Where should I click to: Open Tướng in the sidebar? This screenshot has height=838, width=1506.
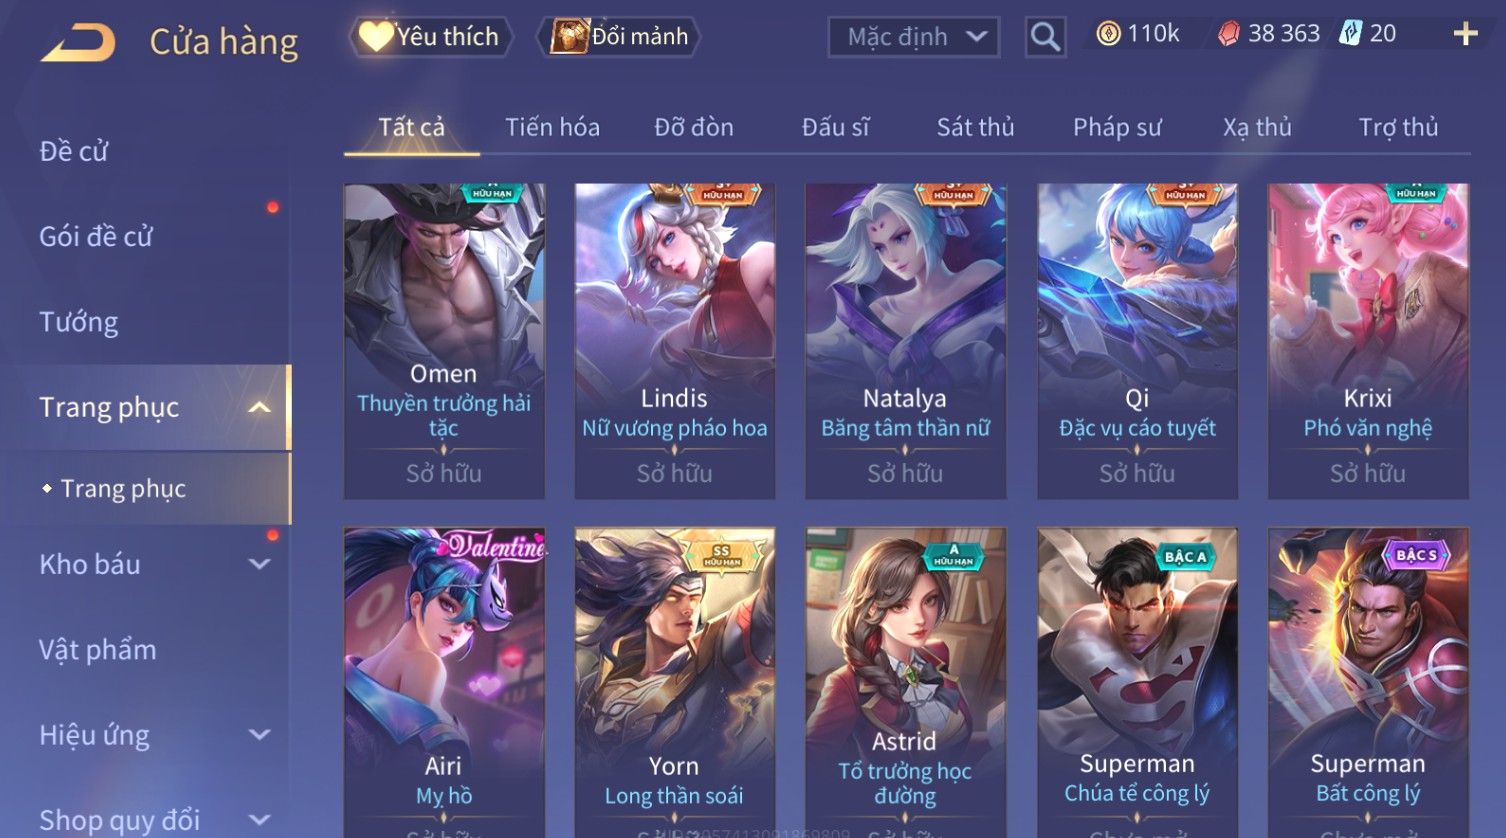point(79,322)
